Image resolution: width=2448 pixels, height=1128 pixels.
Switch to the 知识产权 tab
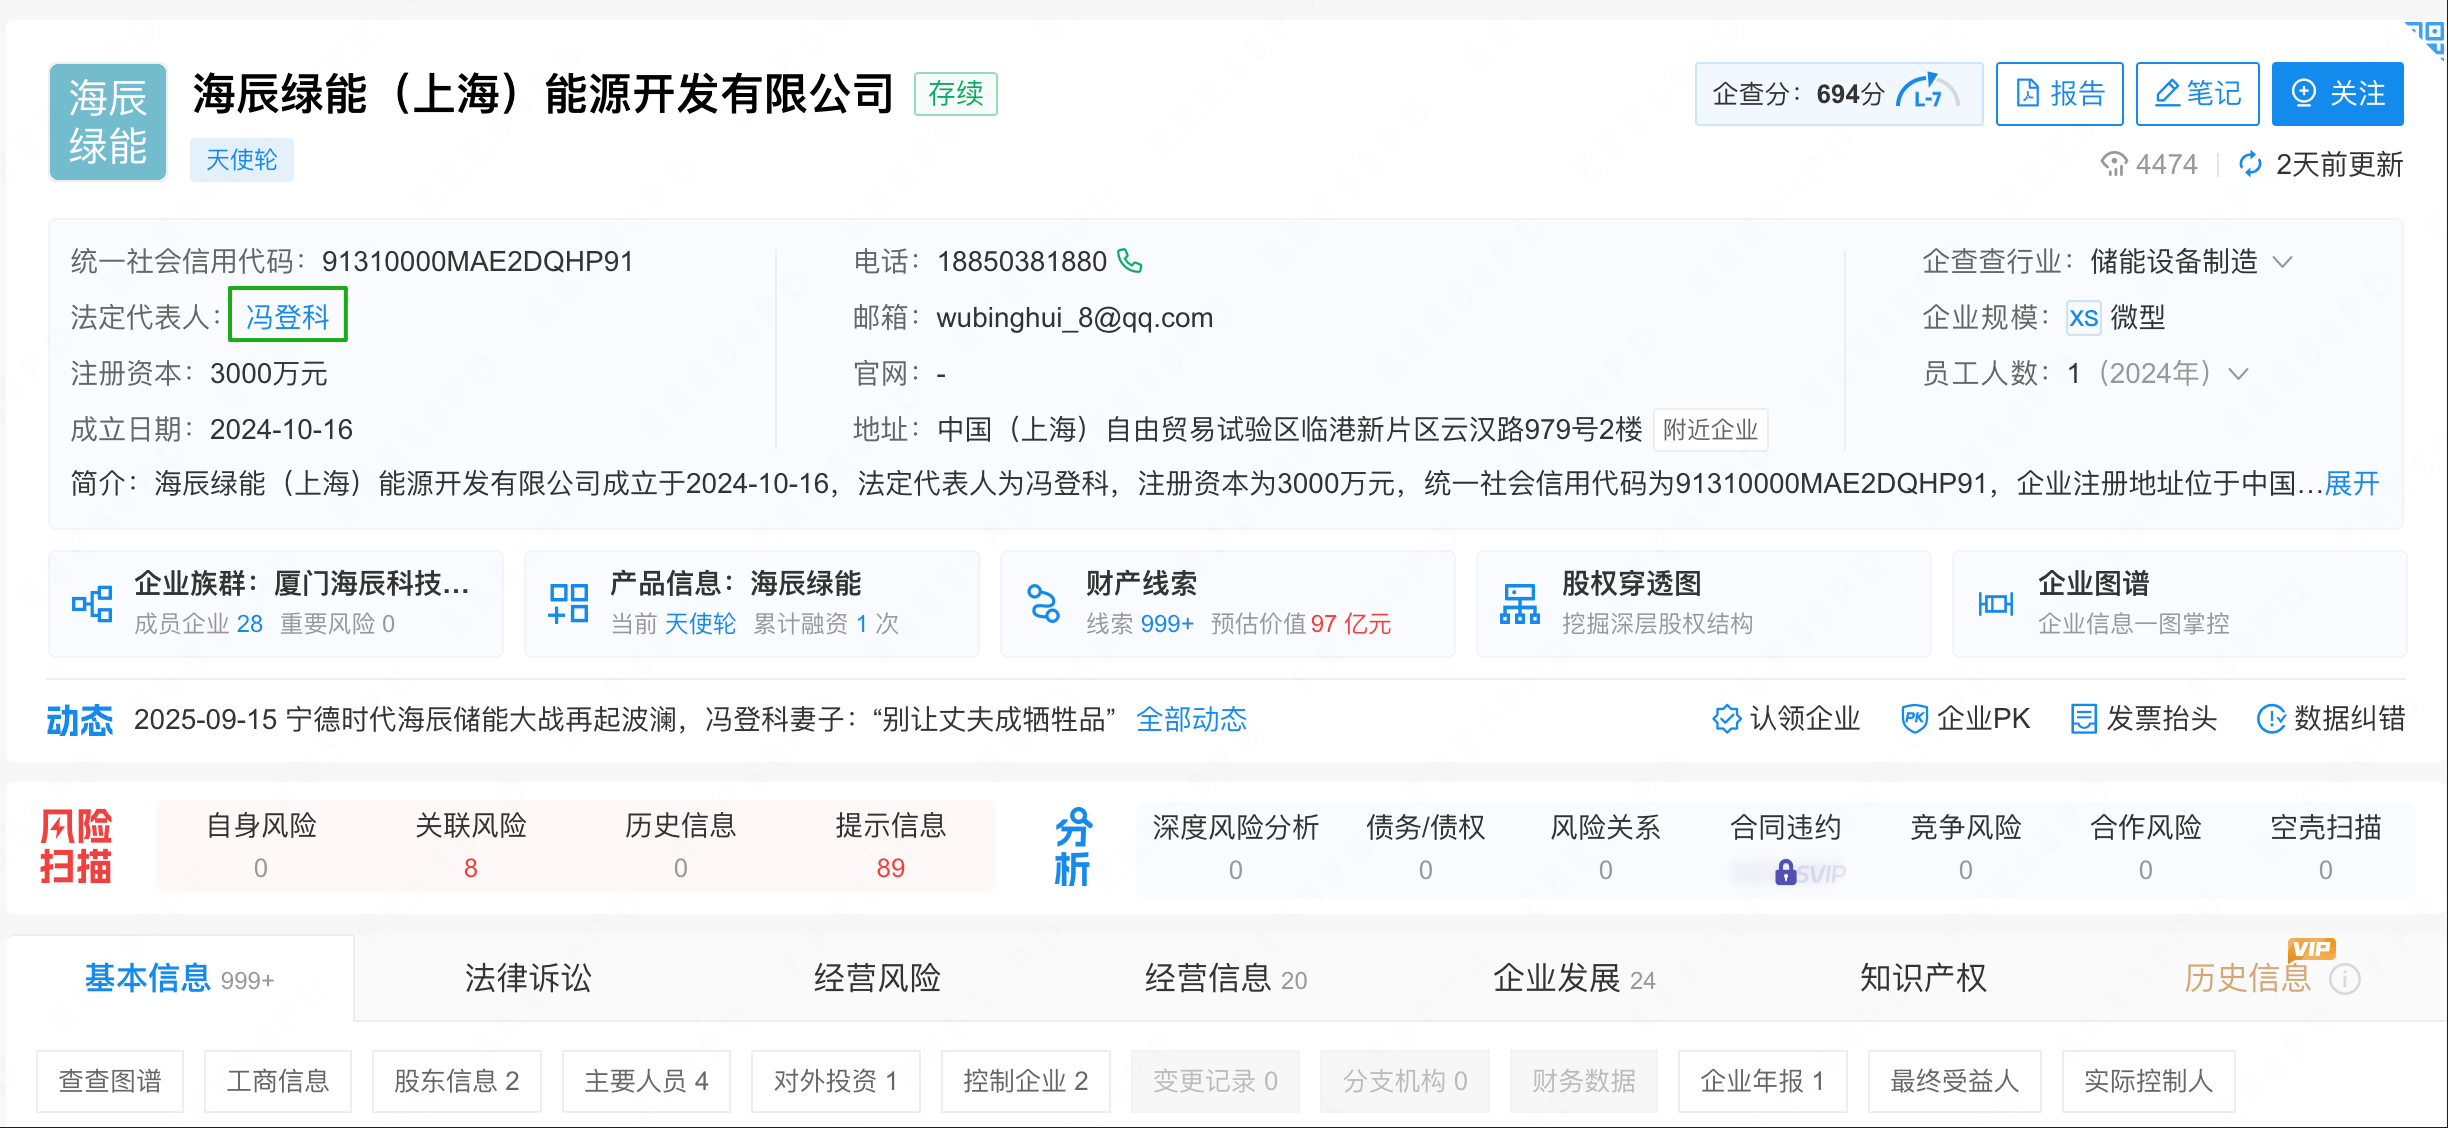(1923, 978)
